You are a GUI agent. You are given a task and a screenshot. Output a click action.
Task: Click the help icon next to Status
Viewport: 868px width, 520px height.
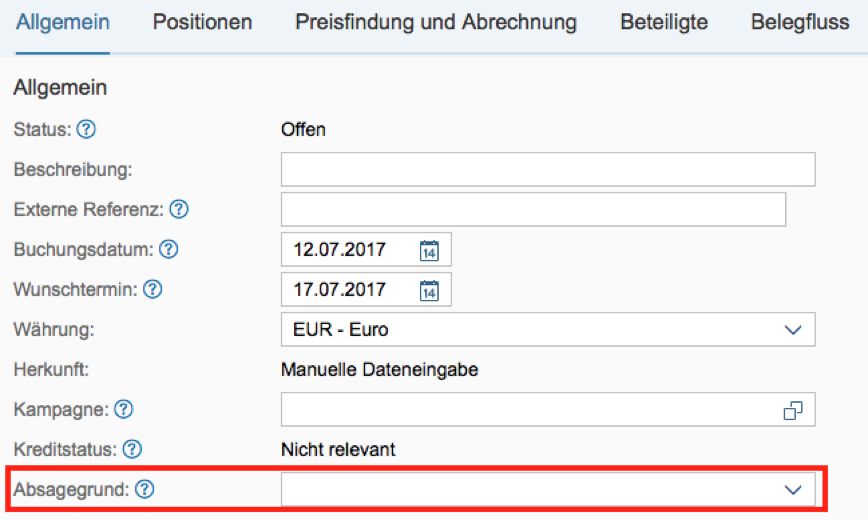coord(87,129)
